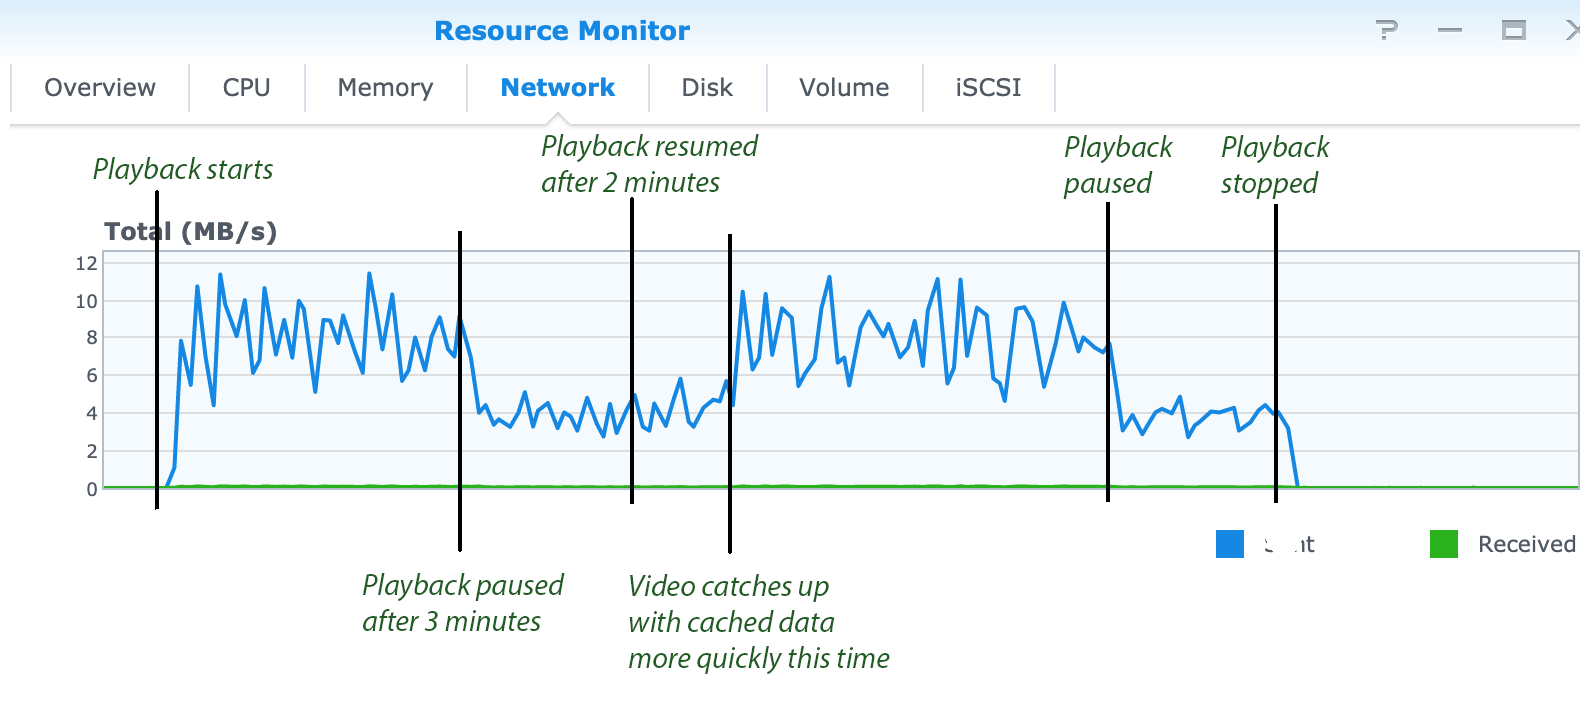Open the help question mark icon

point(1386,30)
